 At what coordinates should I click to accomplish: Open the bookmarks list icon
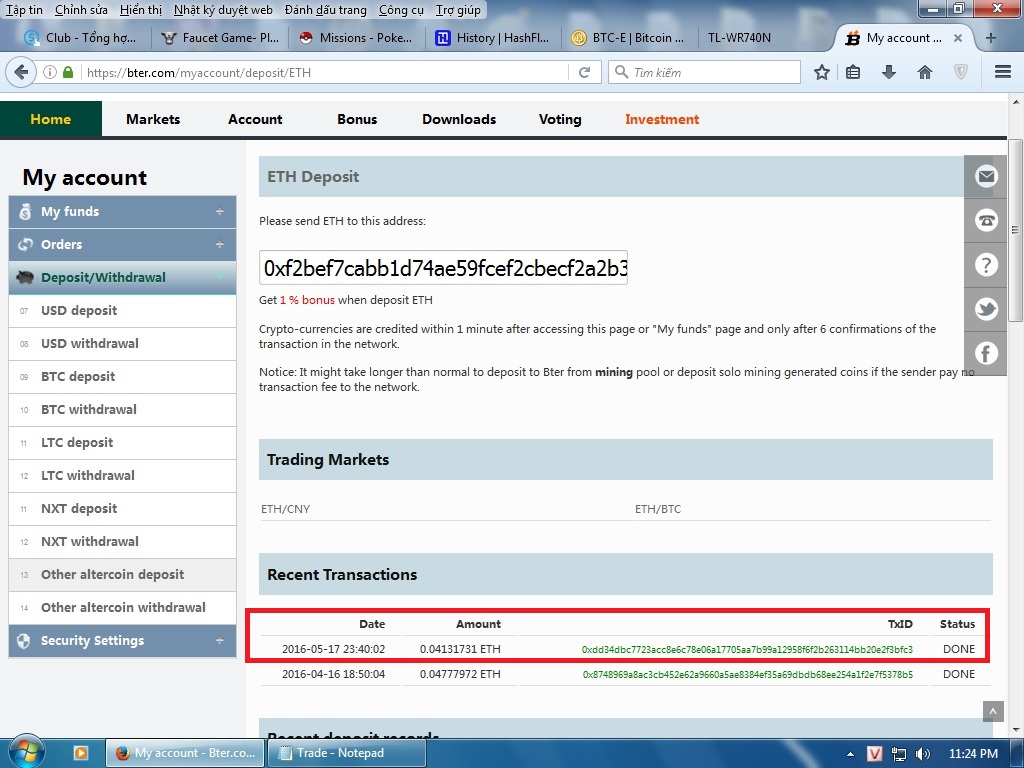pyautogui.click(x=853, y=72)
